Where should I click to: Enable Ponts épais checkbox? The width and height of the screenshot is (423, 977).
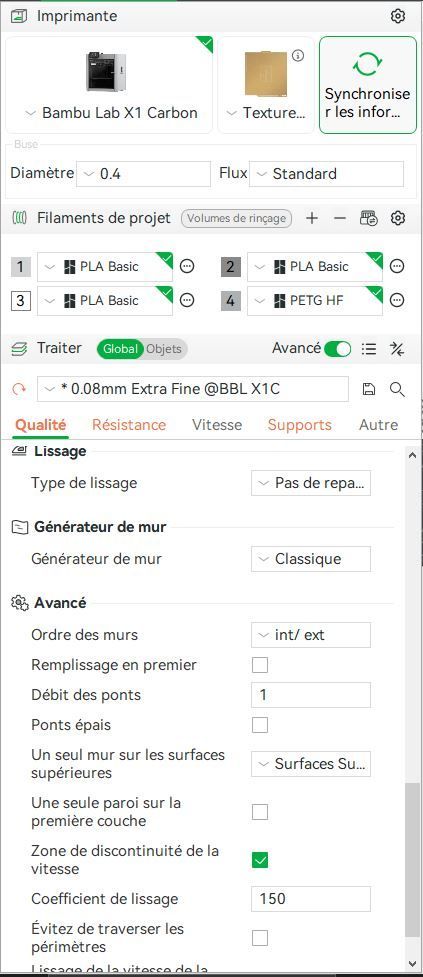260,725
